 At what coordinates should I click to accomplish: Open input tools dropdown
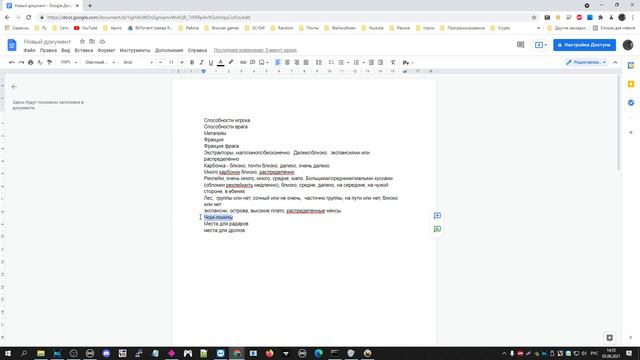[408, 62]
